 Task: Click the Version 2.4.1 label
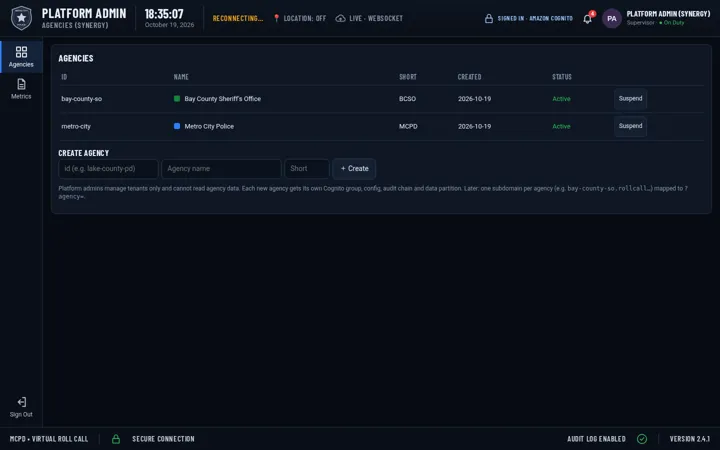(x=690, y=439)
